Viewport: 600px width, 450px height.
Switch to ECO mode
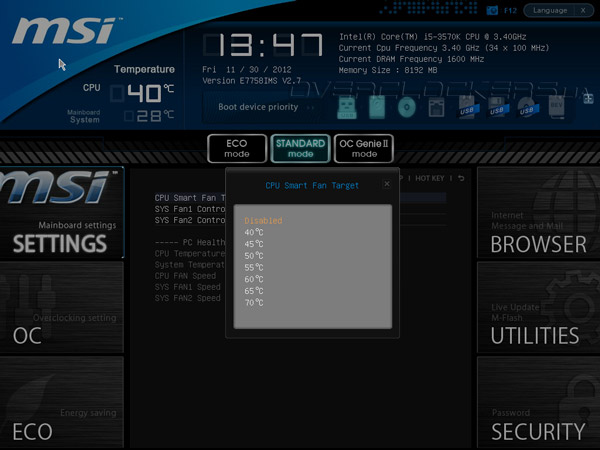point(237,148)
